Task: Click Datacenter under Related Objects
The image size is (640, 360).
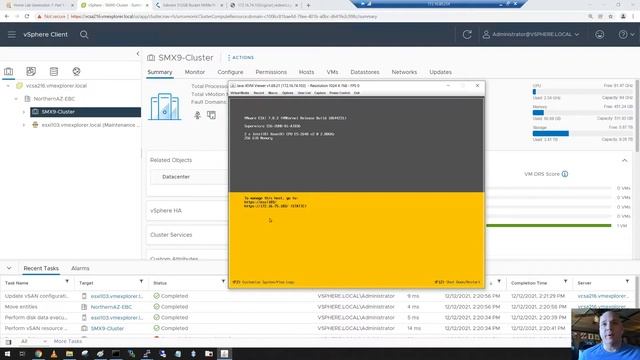Action: coord(176,177)
